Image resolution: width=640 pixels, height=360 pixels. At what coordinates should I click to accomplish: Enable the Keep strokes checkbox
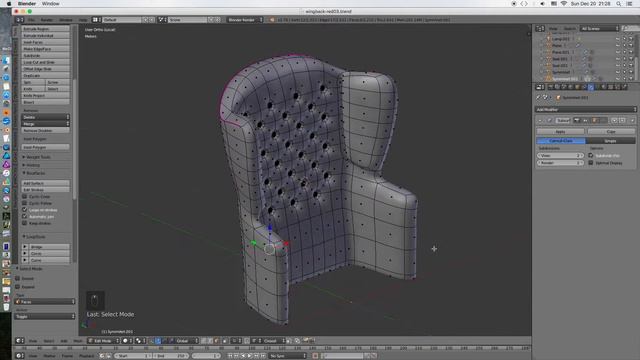pyautogui.click(x=24, y=223)
